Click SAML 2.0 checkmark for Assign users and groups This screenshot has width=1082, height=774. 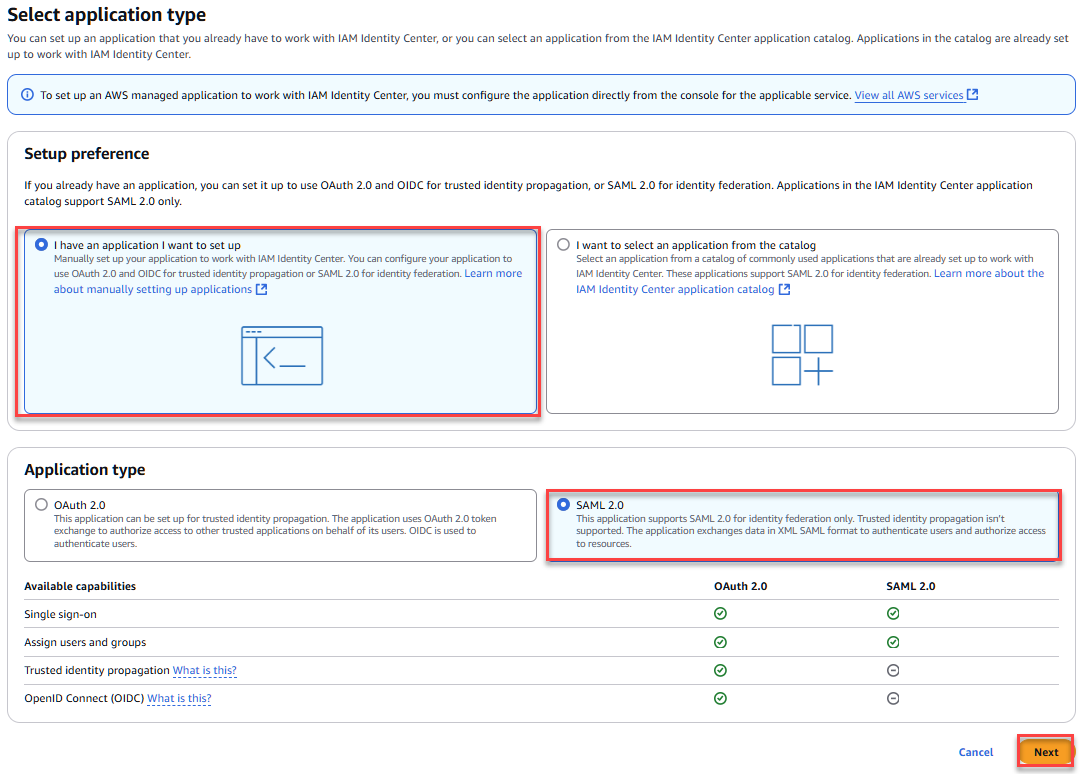pyautogui.click(x=893, y=642)
